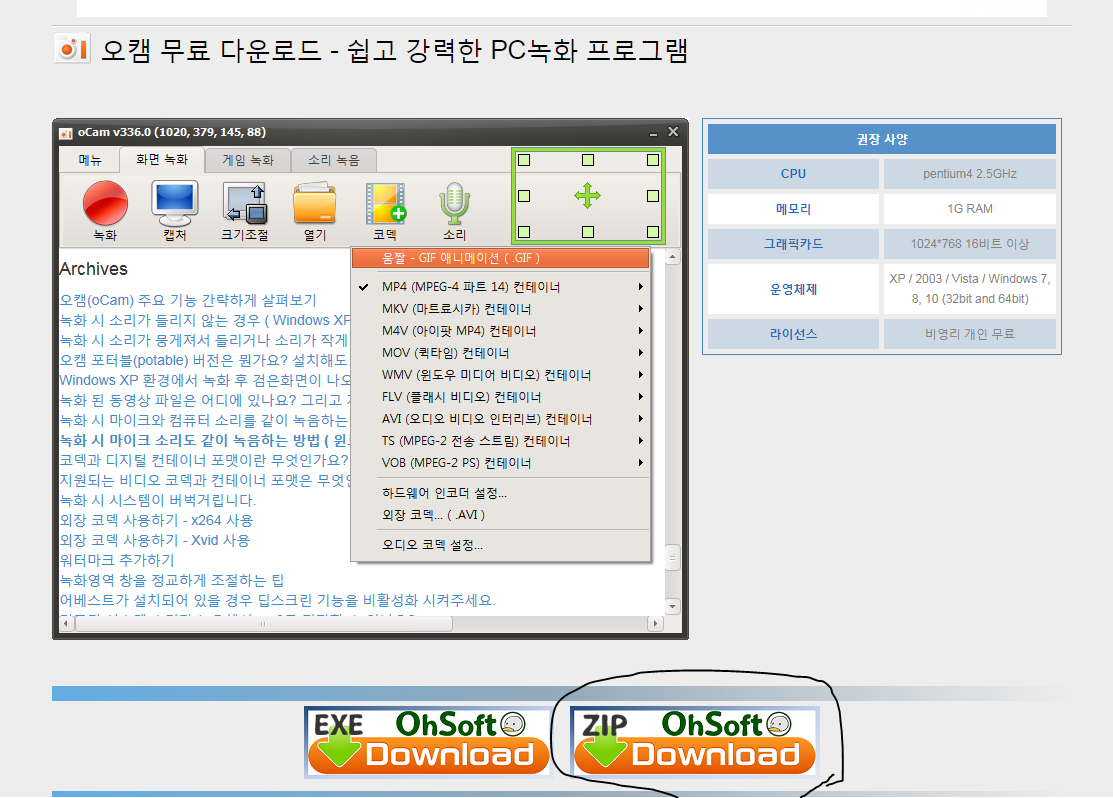Click the 라이선스 row label
The width and height of the screenshot is (1113, 798).
pos(793,334)
